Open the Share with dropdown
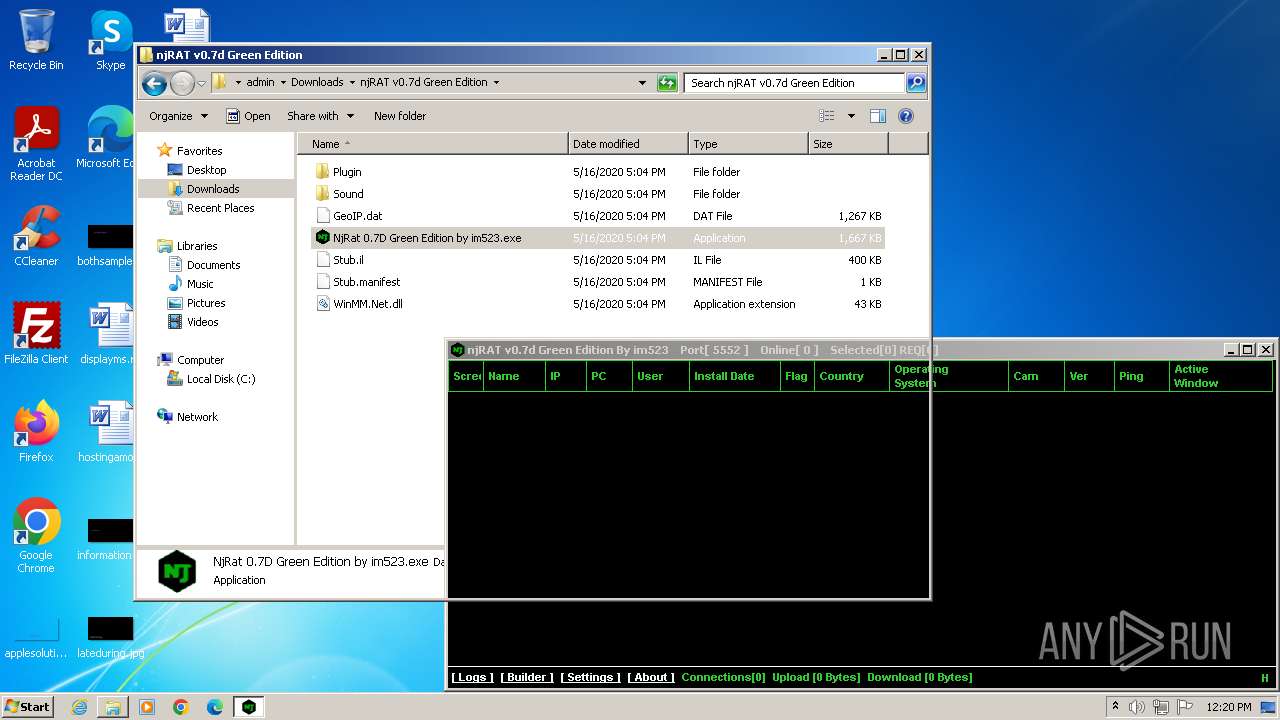1280x720 pixels. click(x=320, y=116)
